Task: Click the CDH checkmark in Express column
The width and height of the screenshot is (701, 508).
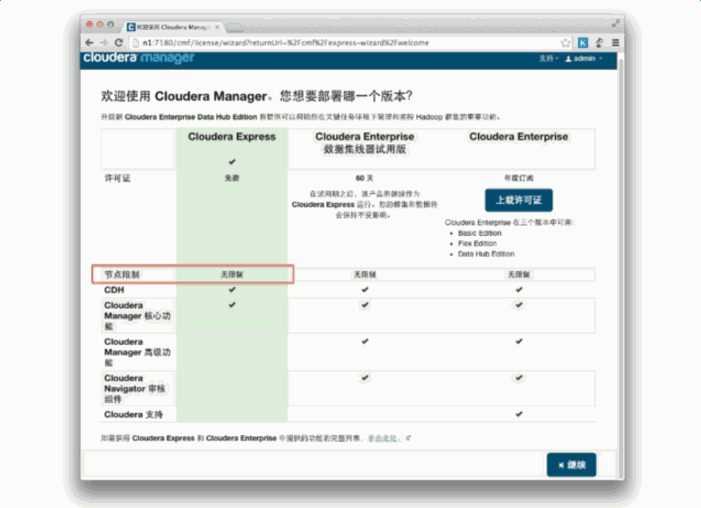Action: tap(232, 290)
